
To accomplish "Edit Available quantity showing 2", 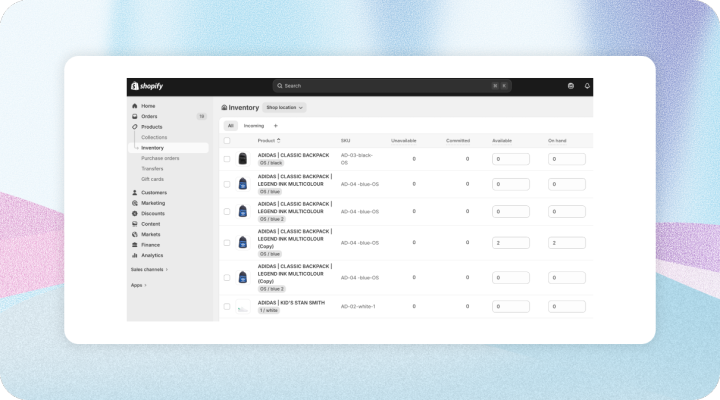I will [511, 242].
